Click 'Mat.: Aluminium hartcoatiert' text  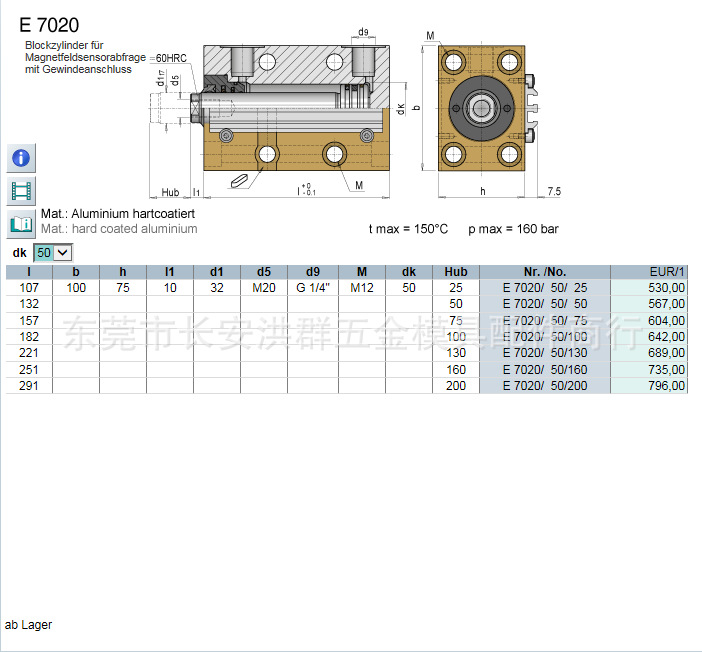[x=118, y=214]
